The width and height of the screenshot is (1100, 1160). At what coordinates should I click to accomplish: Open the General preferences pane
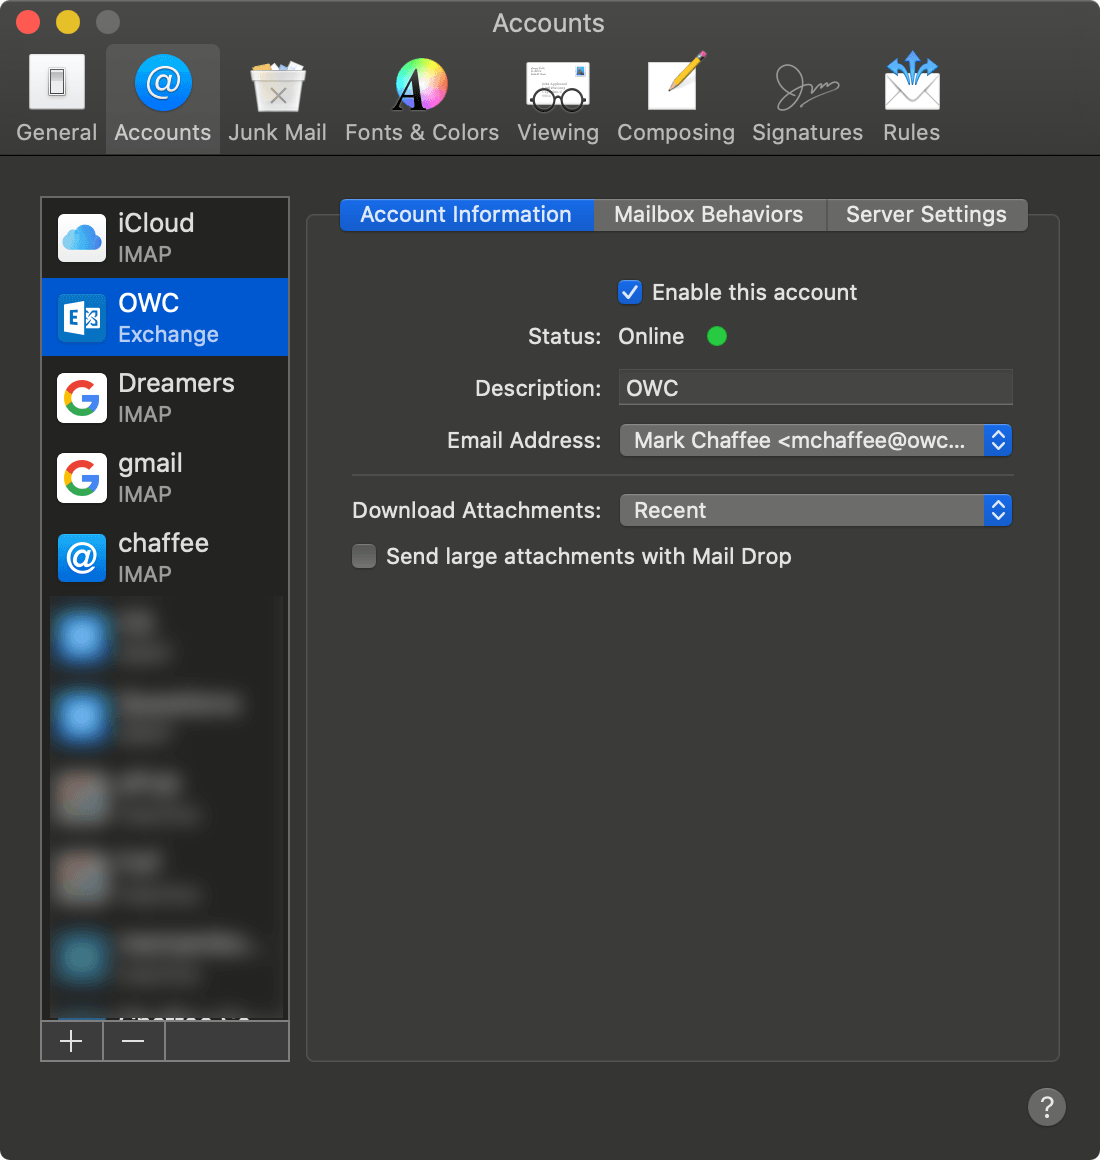point(57,98)
